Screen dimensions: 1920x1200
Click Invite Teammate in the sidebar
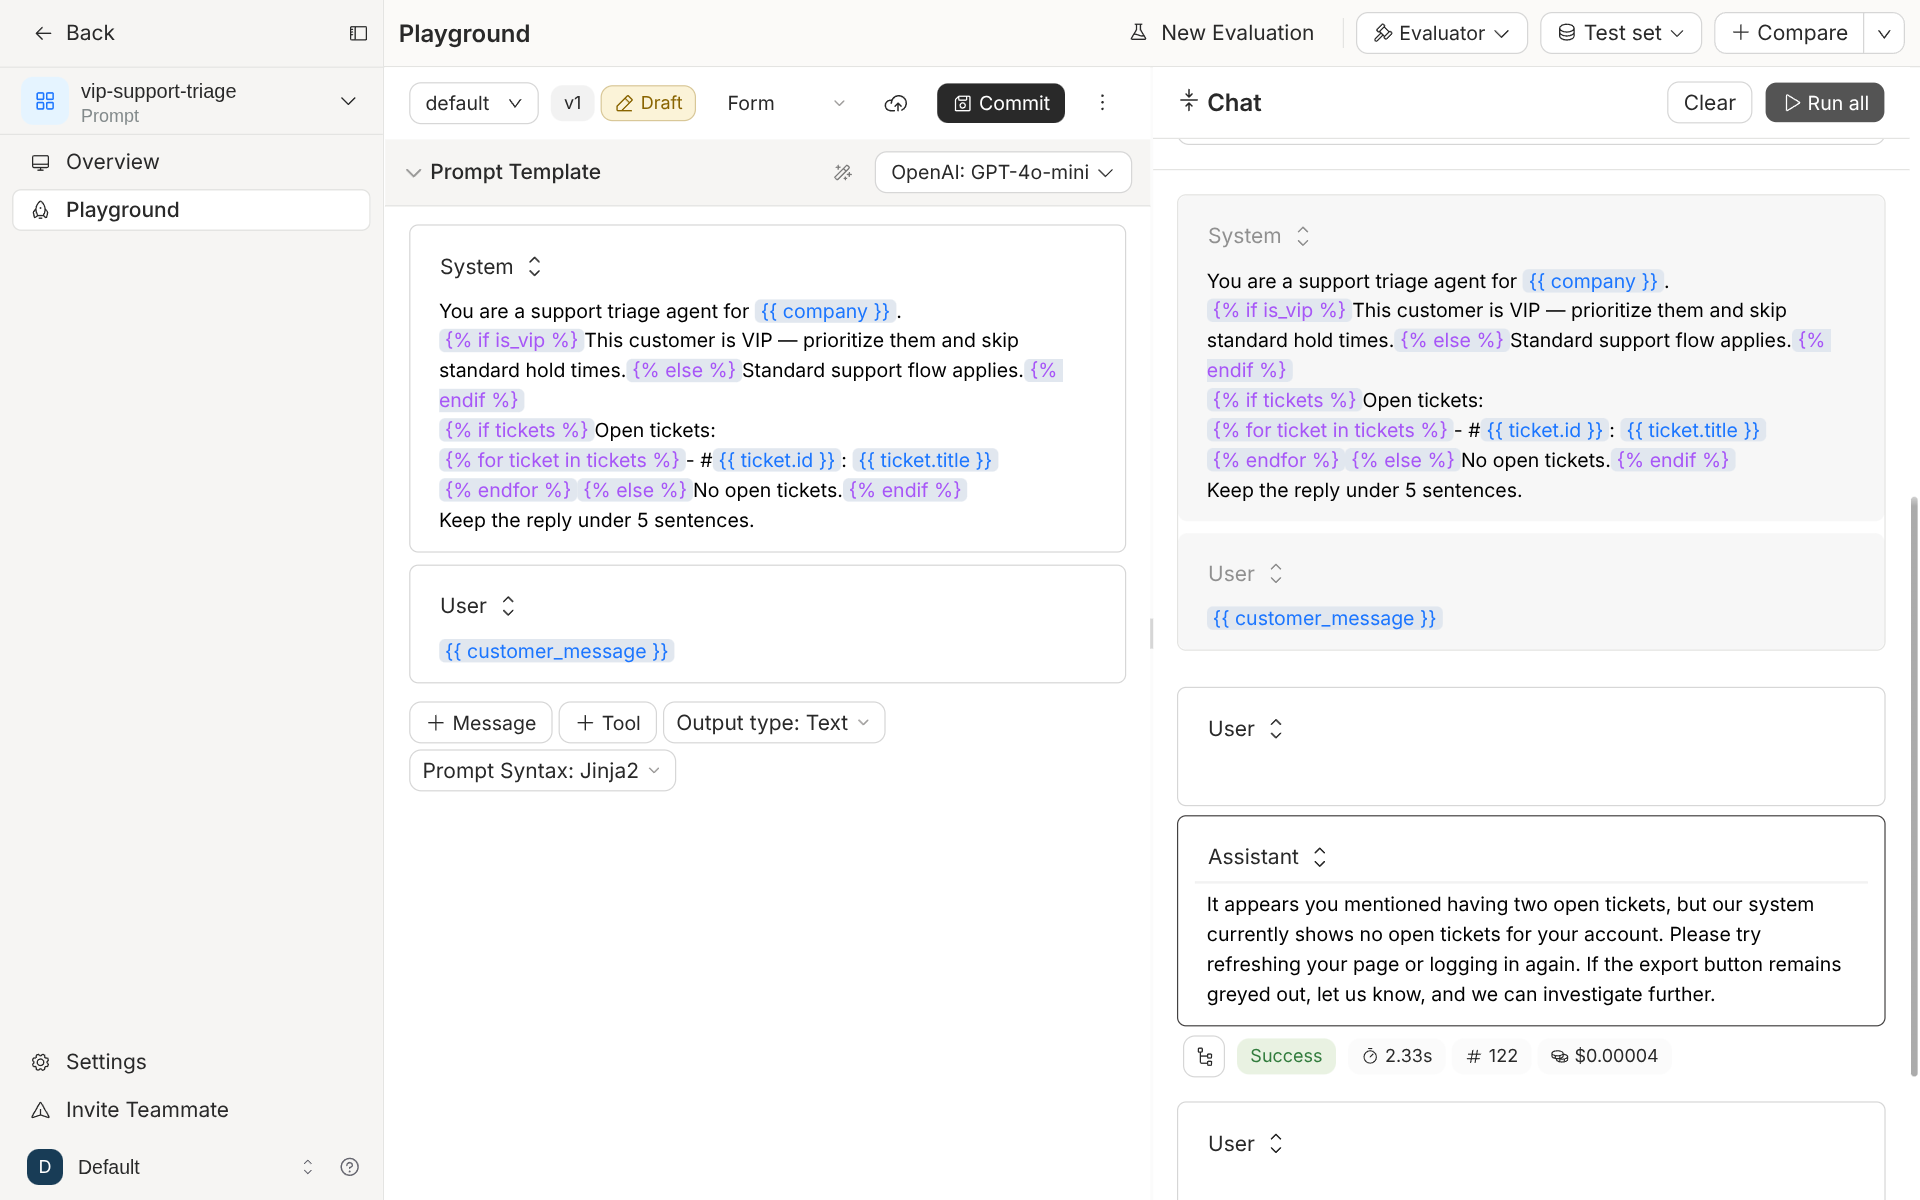(191, 1110)
